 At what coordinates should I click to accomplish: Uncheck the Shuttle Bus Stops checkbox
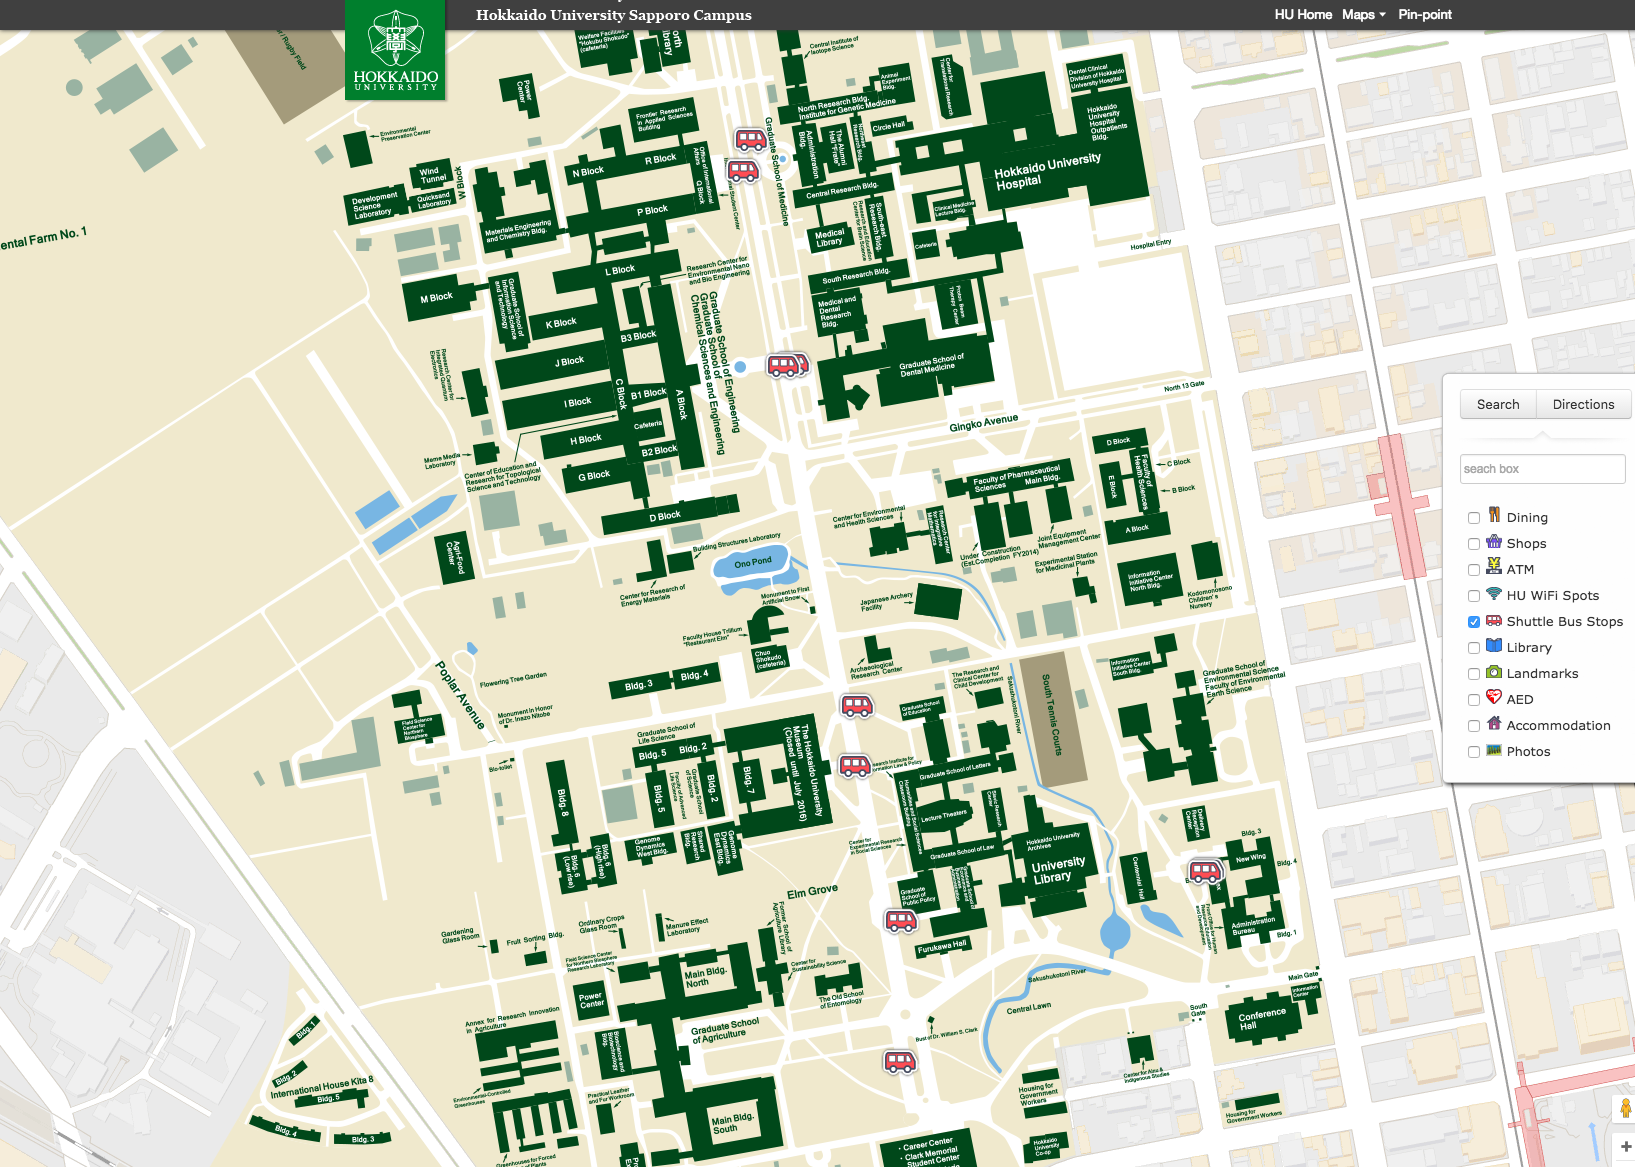click(1474, 622)
